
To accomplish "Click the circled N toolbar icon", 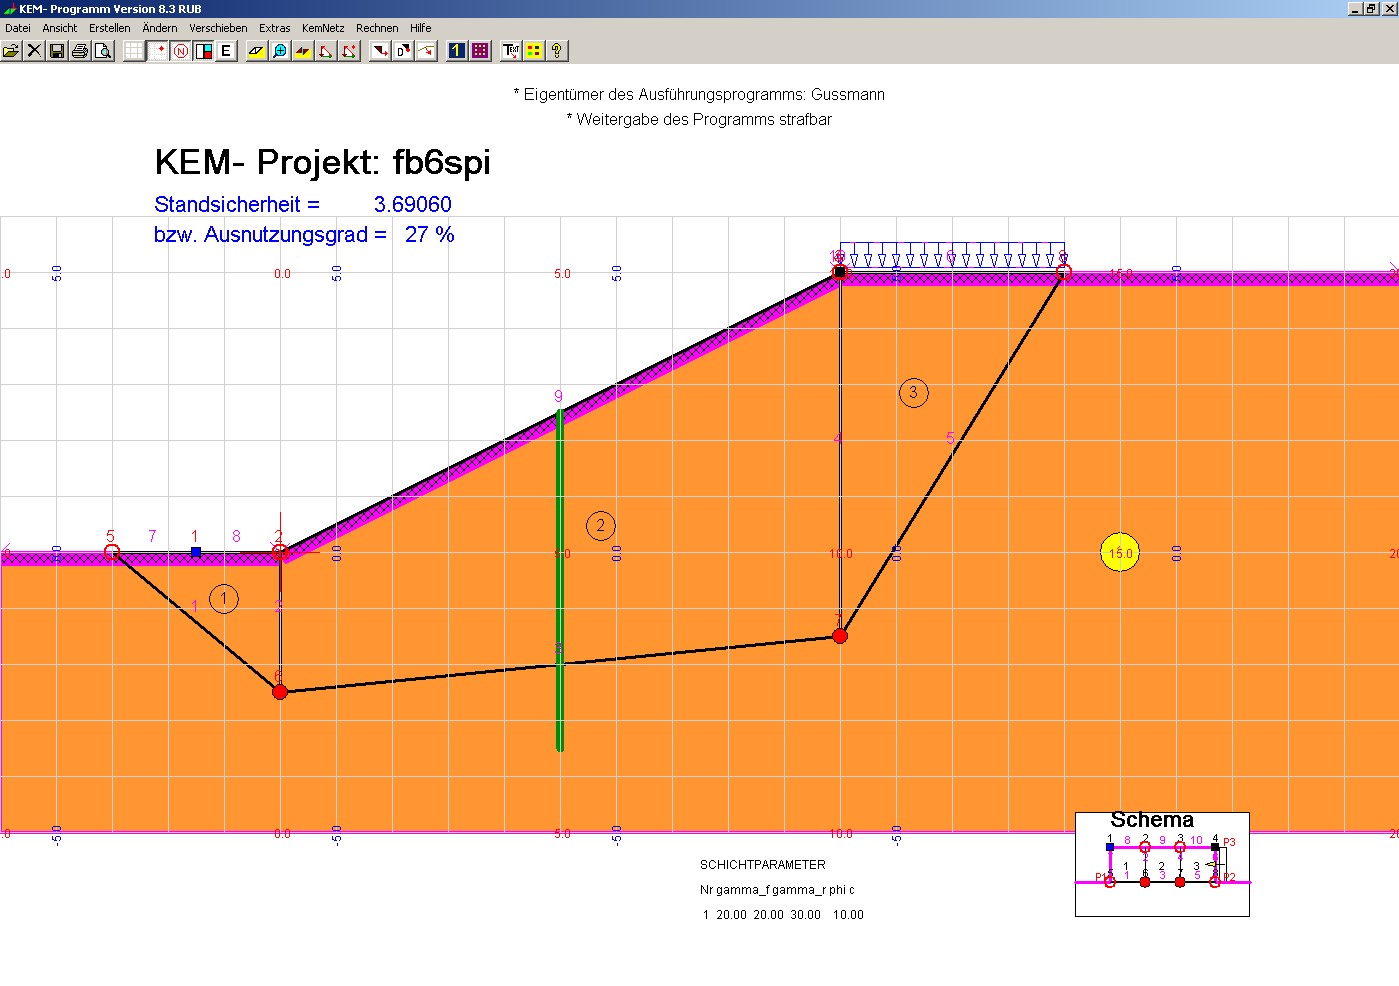I will (180, 50).
